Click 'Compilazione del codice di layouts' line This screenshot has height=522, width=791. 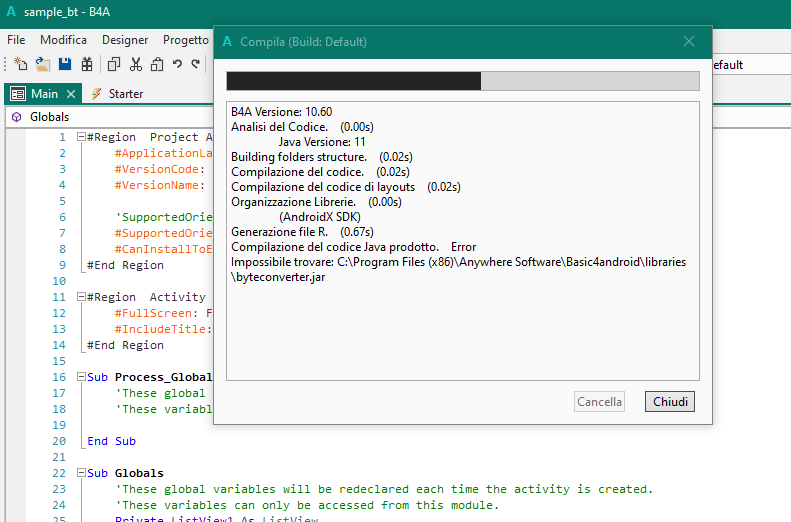[346, 187]
